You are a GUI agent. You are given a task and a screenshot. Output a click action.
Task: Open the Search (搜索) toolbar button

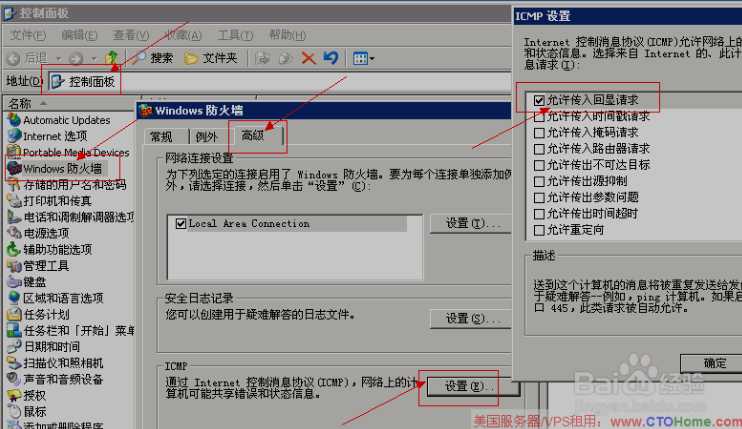pos(152,58)
